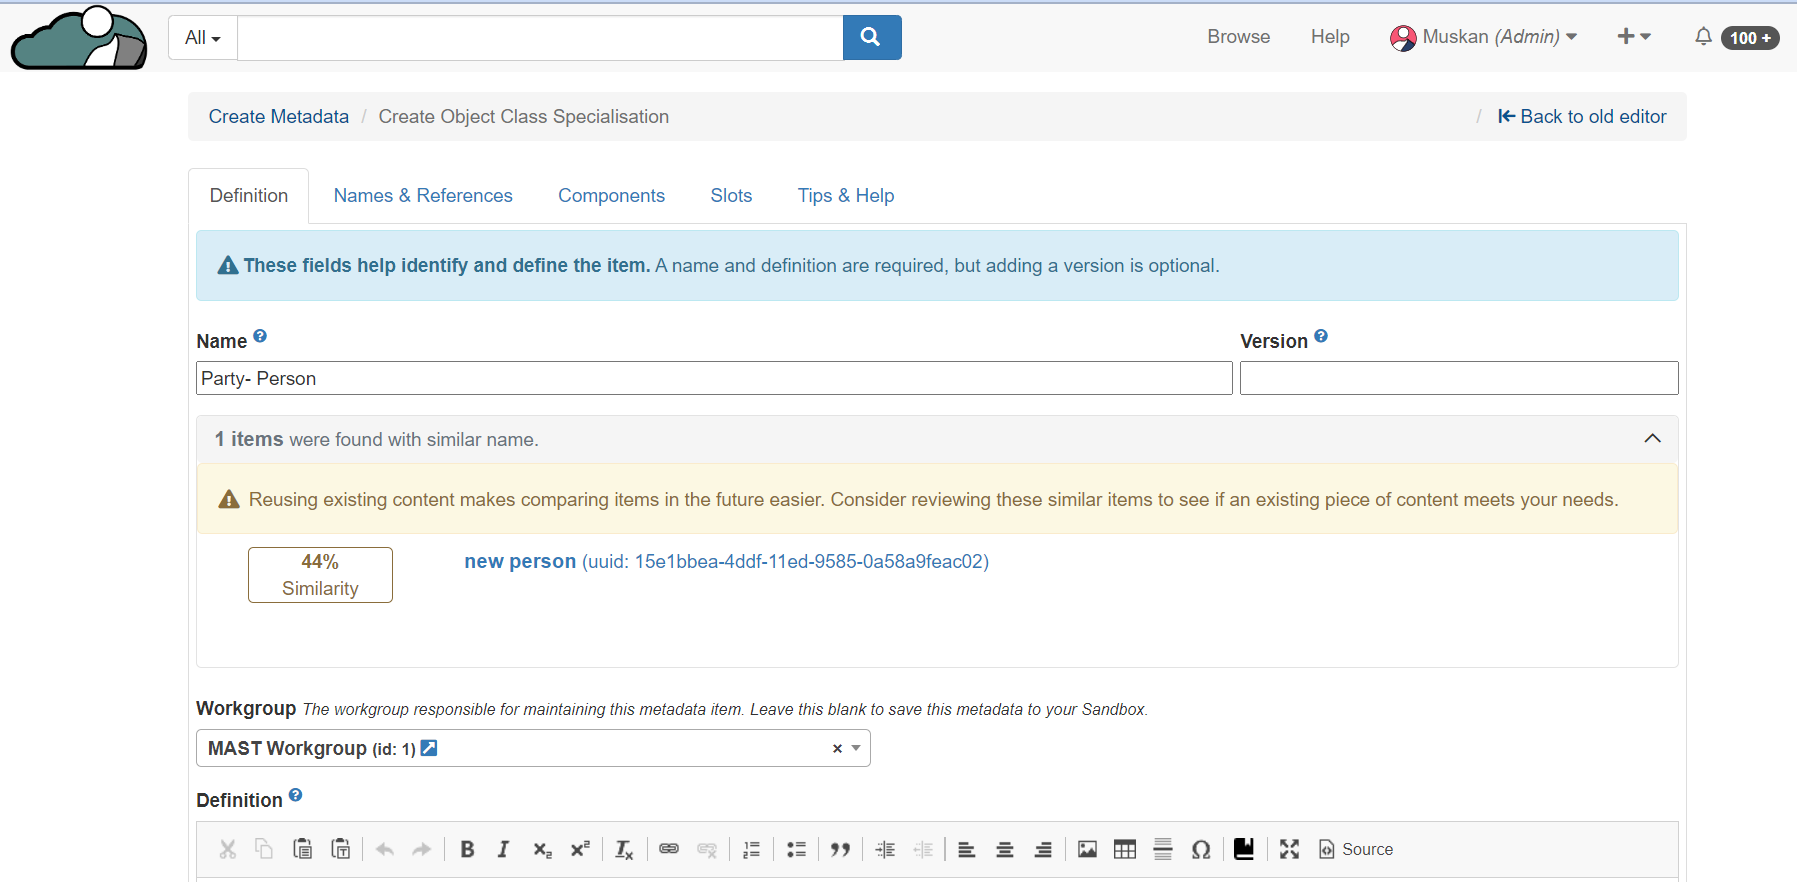Toggle italic formatting in the editor toolbar
Screen dimensions: 1797x882
pyautogui.click(x=503, y=849)
